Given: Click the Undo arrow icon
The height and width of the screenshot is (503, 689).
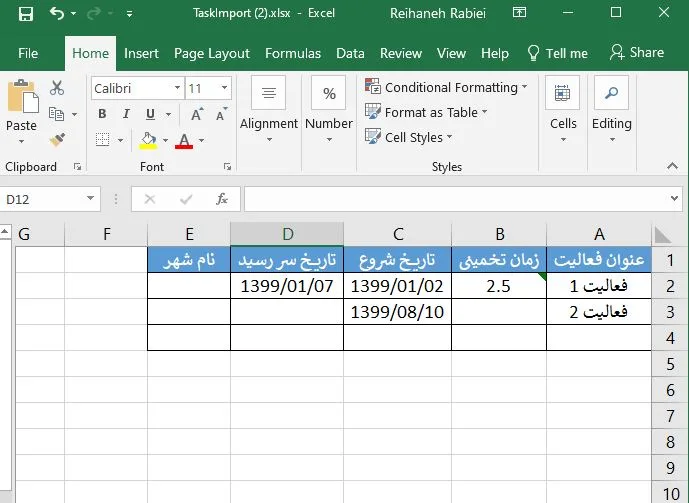Looking at the screenshot, I should (x=56, y=14).
